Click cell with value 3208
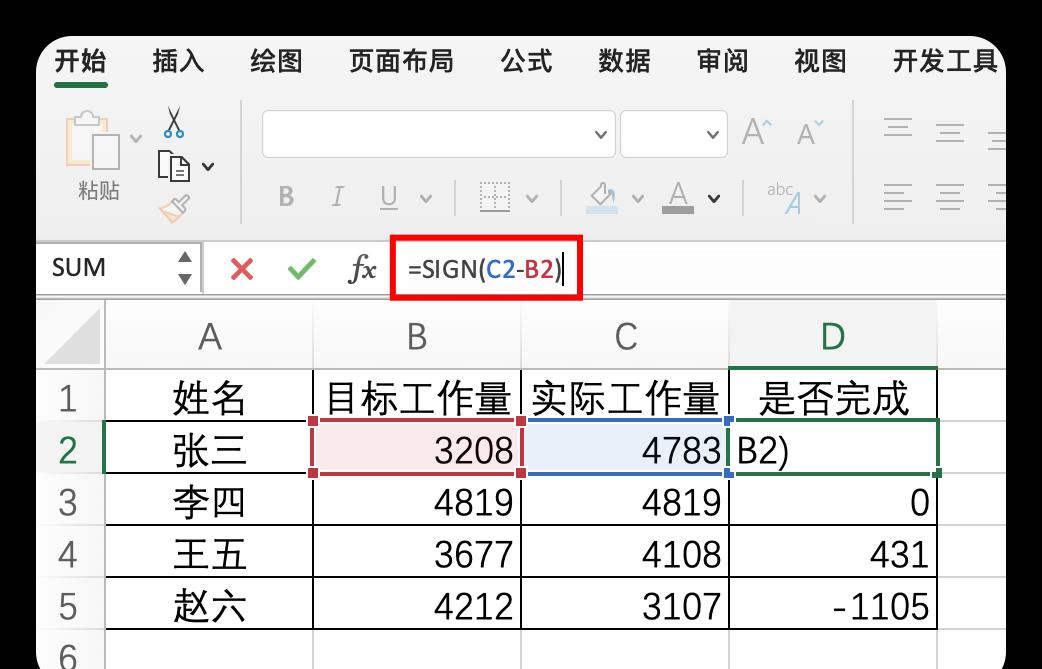Image resolution: width=1042 pixels, height=669 pixels. coord(417,448)
